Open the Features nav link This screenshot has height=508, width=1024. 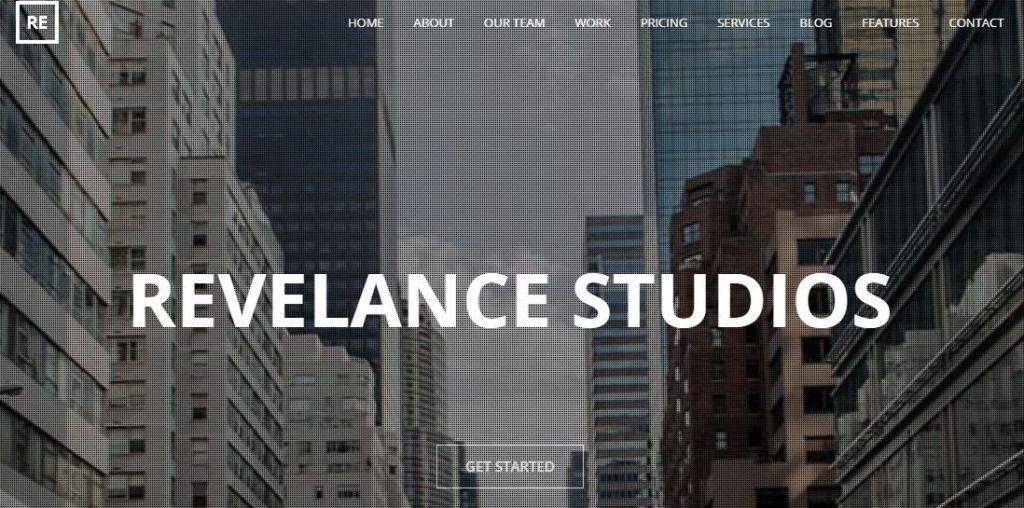click(x=890, y=23)
